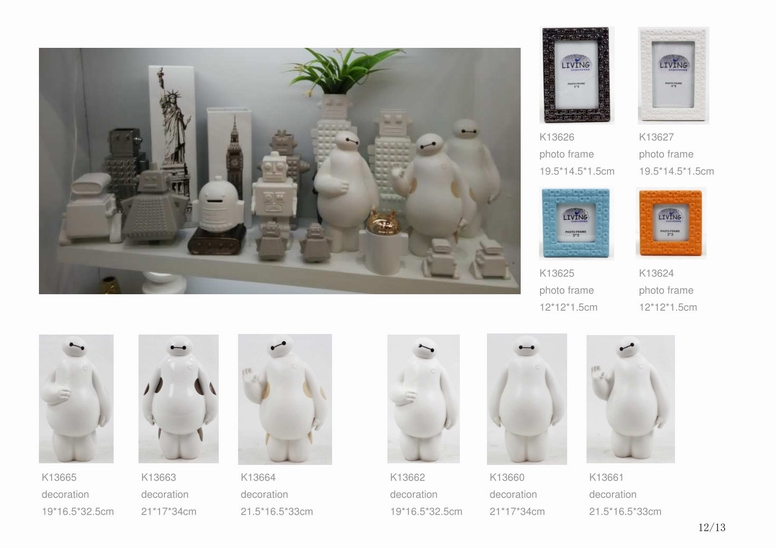The image size is (776, 548).
Task: Click the orange K13624 photo frame image
Action: coord(671,223)
